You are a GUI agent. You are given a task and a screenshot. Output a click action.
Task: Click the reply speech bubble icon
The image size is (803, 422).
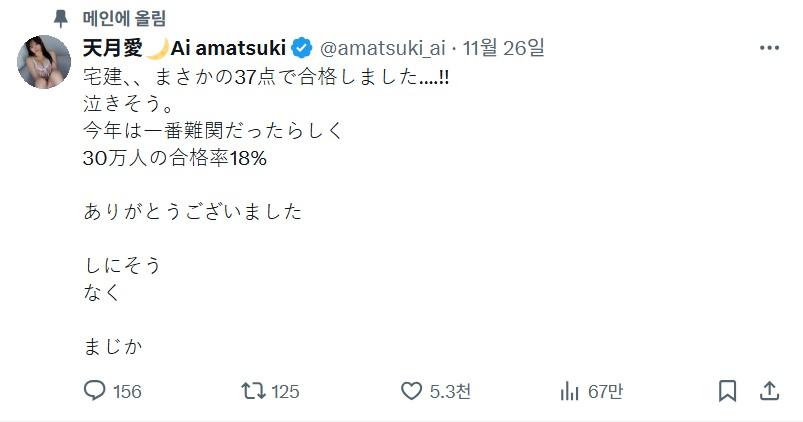(x=95, y=390)
